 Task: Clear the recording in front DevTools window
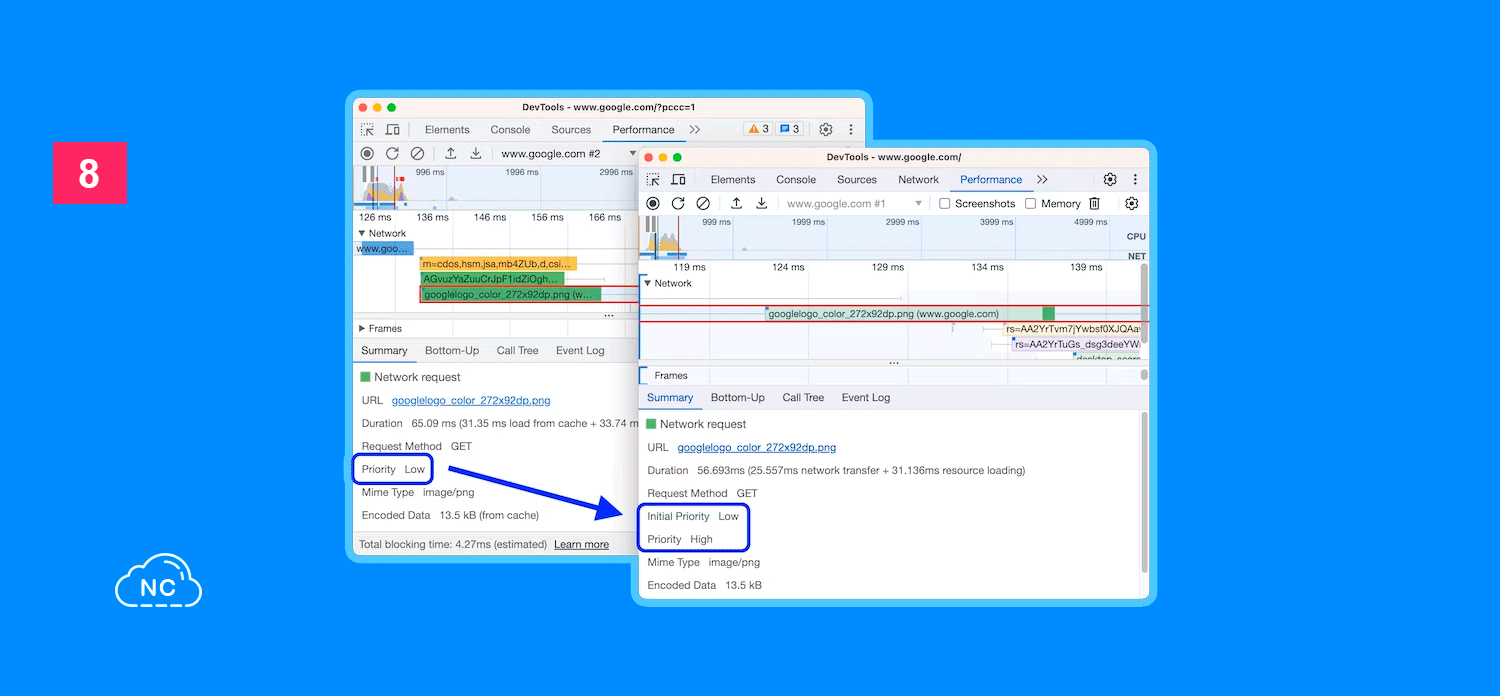pyautogui.click(x=703, y=204)
